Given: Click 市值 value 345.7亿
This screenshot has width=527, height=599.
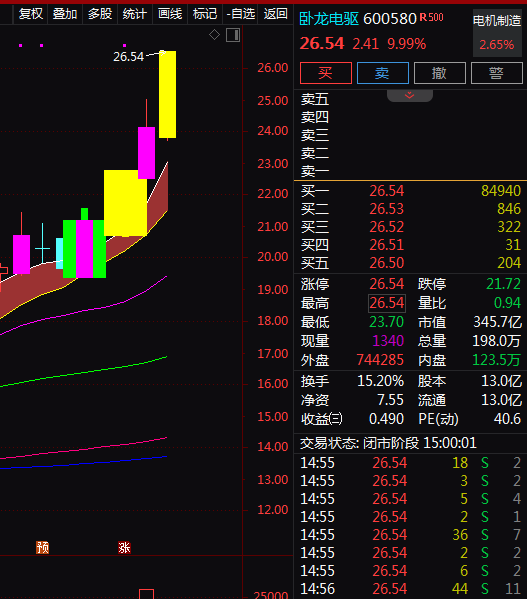Looking at the screenshot, I should 498,322.
